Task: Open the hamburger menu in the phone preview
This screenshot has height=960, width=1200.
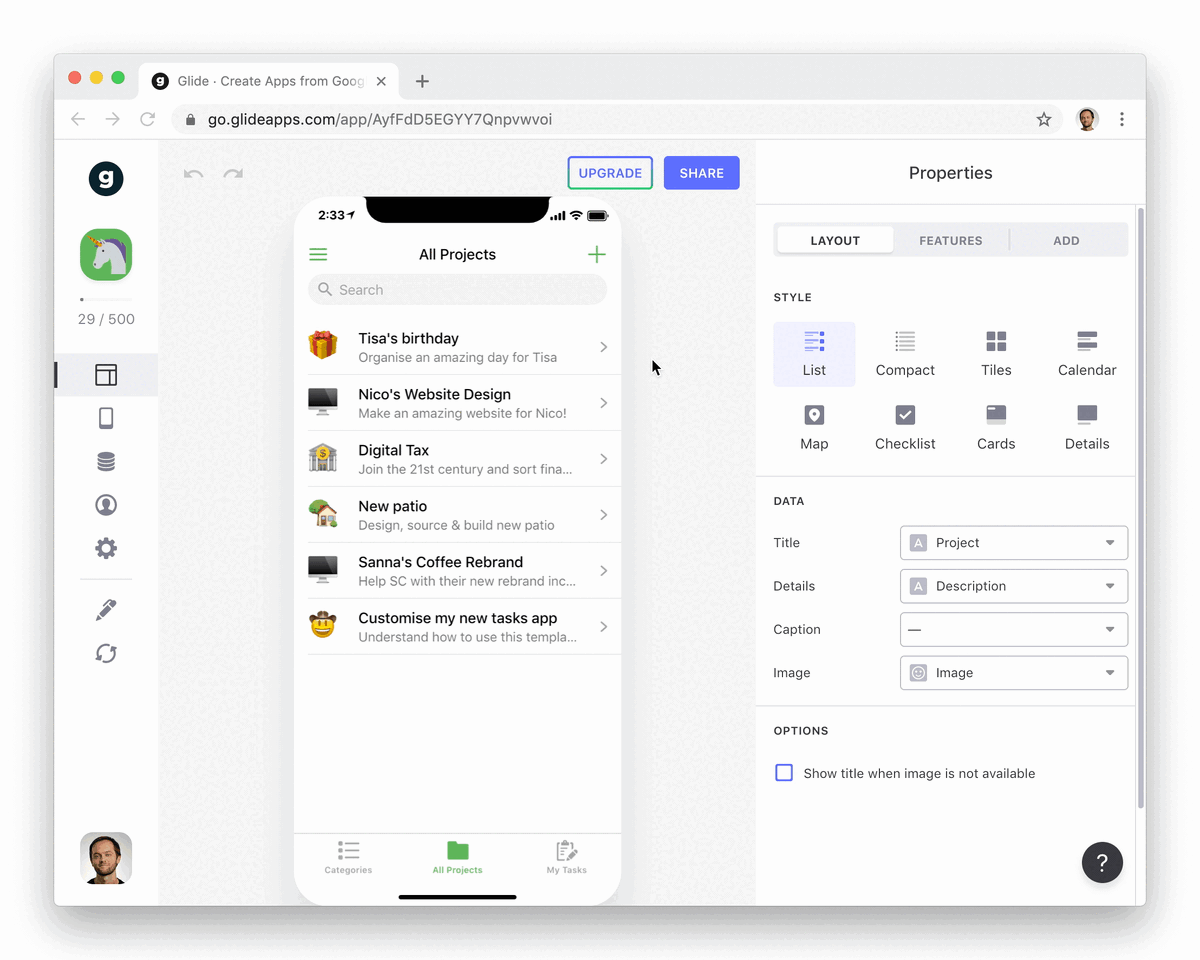Action: click(318, 254)
